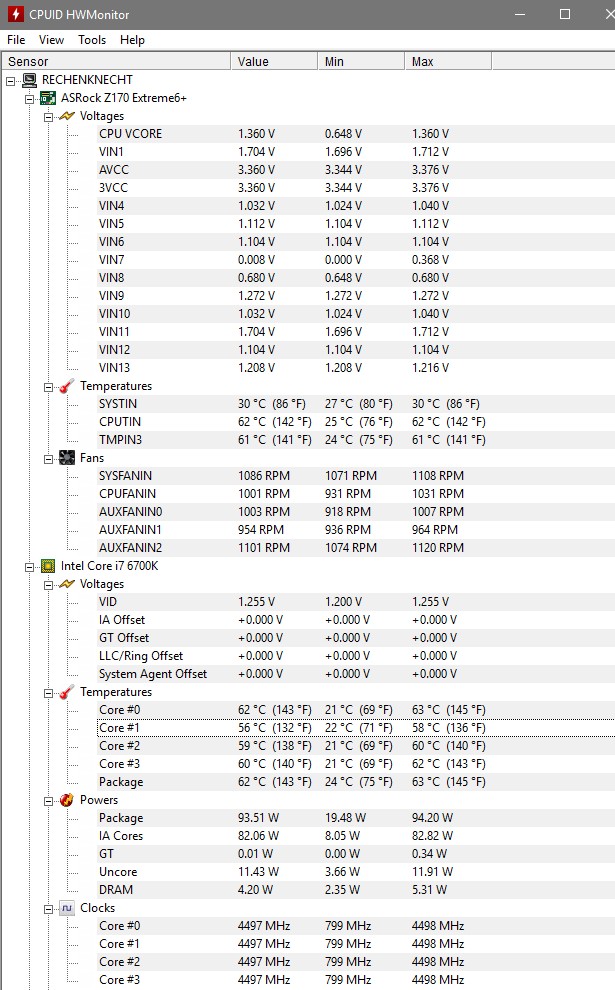
Task: Select the CPUTIN temperature row
Action: (355, 422)
